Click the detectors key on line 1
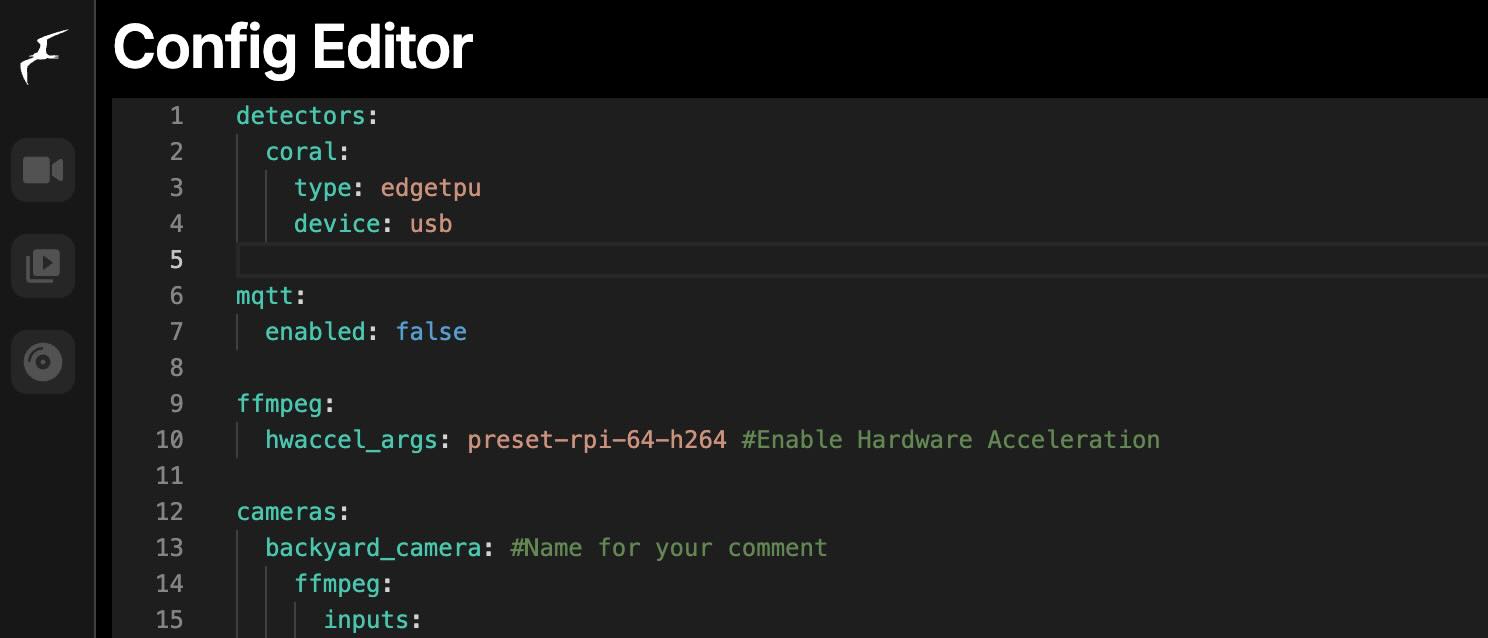 [301, 116]
